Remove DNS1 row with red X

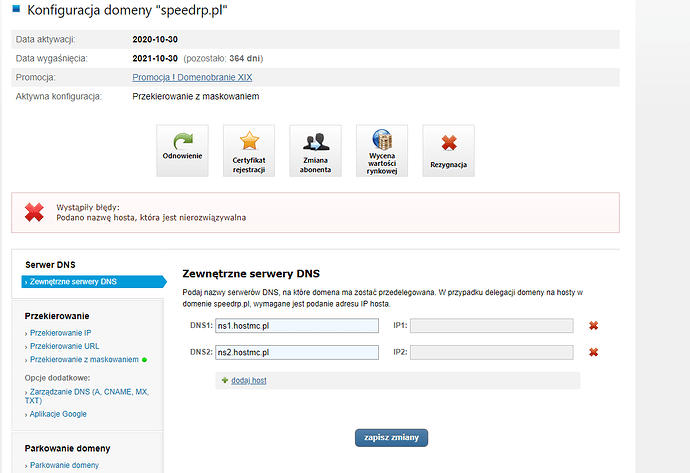point(593,325)
